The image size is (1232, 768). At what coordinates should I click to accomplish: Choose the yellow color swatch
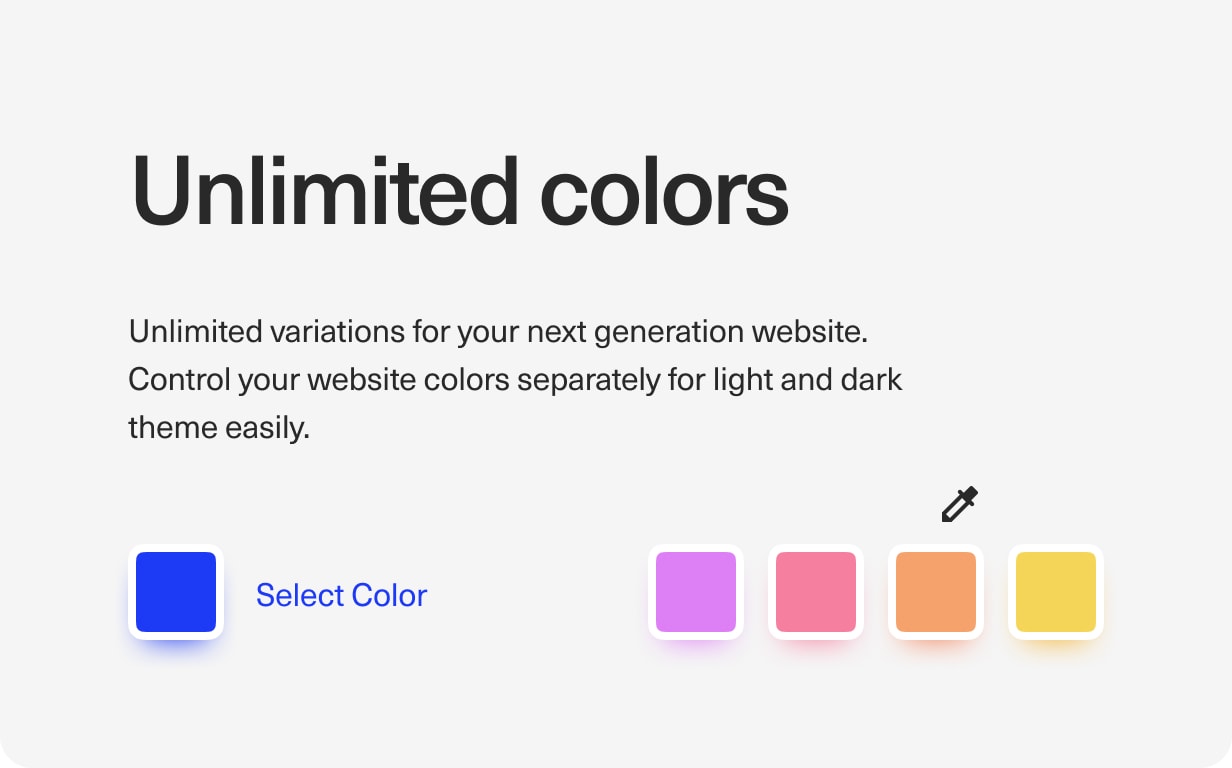pos(1056,592)
